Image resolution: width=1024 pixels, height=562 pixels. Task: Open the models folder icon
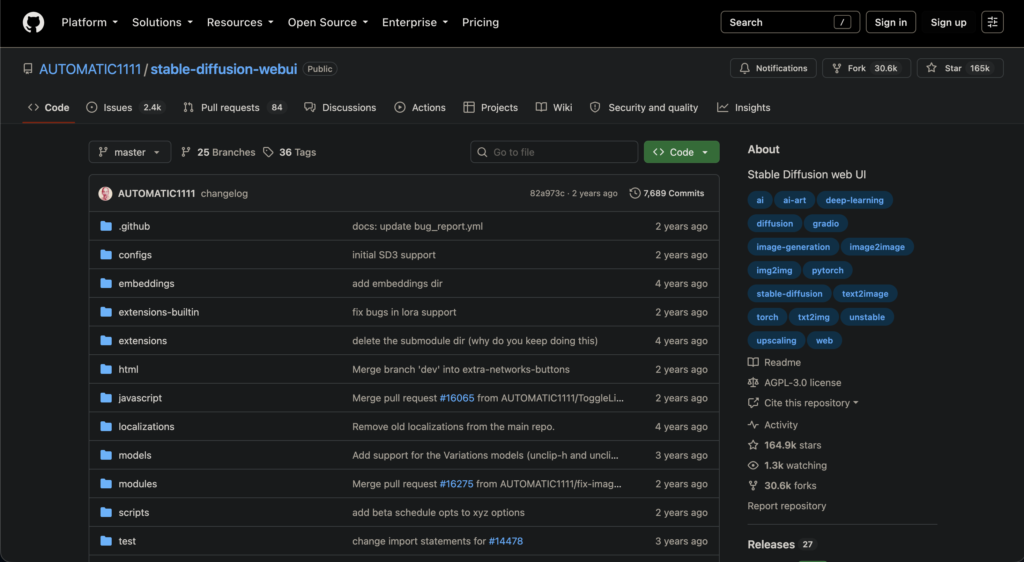tap(106, 455)
